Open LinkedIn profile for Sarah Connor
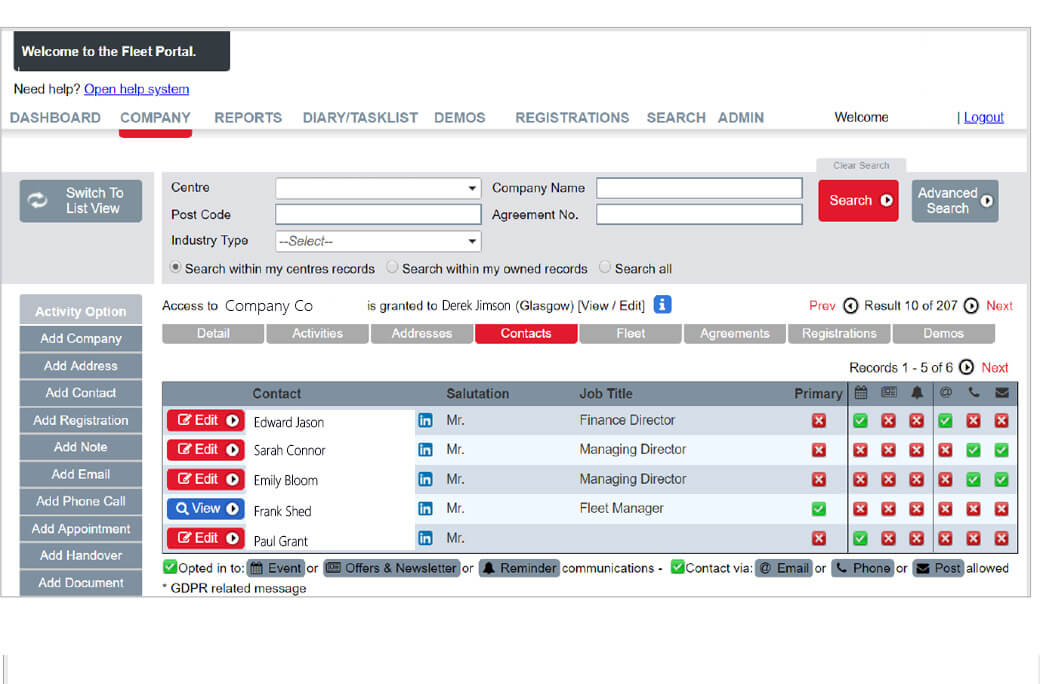This screenshot has height=684, width=1040. pyautogui.click(x=425, y=450)
